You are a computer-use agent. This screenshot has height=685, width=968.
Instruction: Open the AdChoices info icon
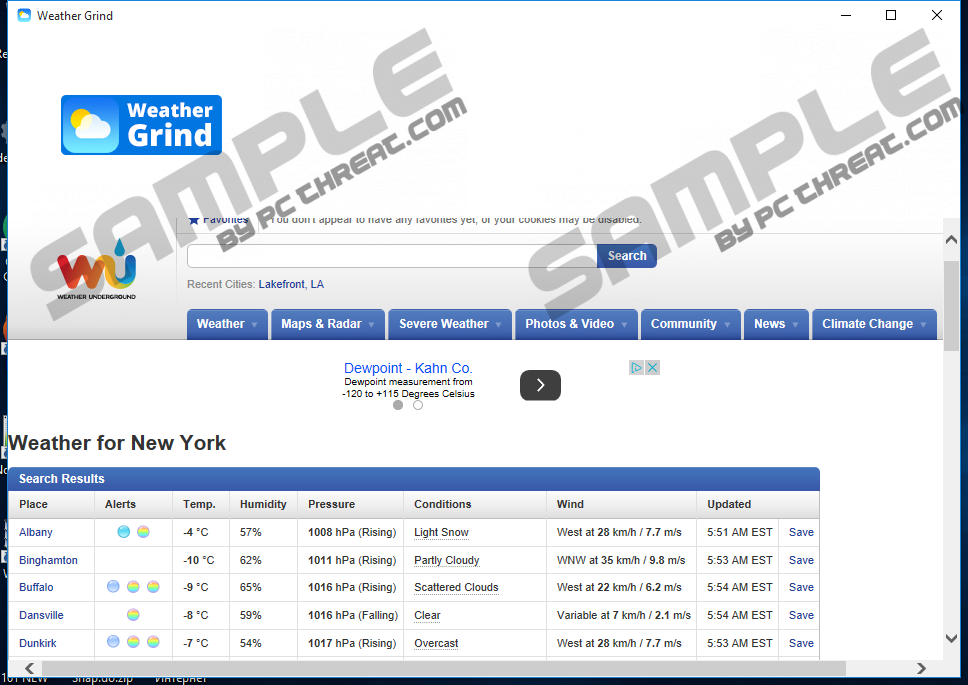[x=636, y=368]
